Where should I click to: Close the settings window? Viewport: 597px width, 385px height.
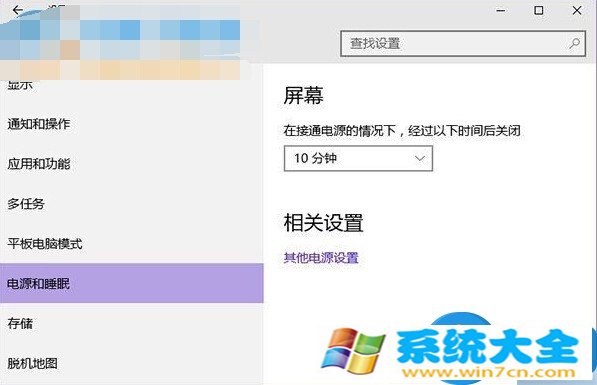tap(577, 10)
